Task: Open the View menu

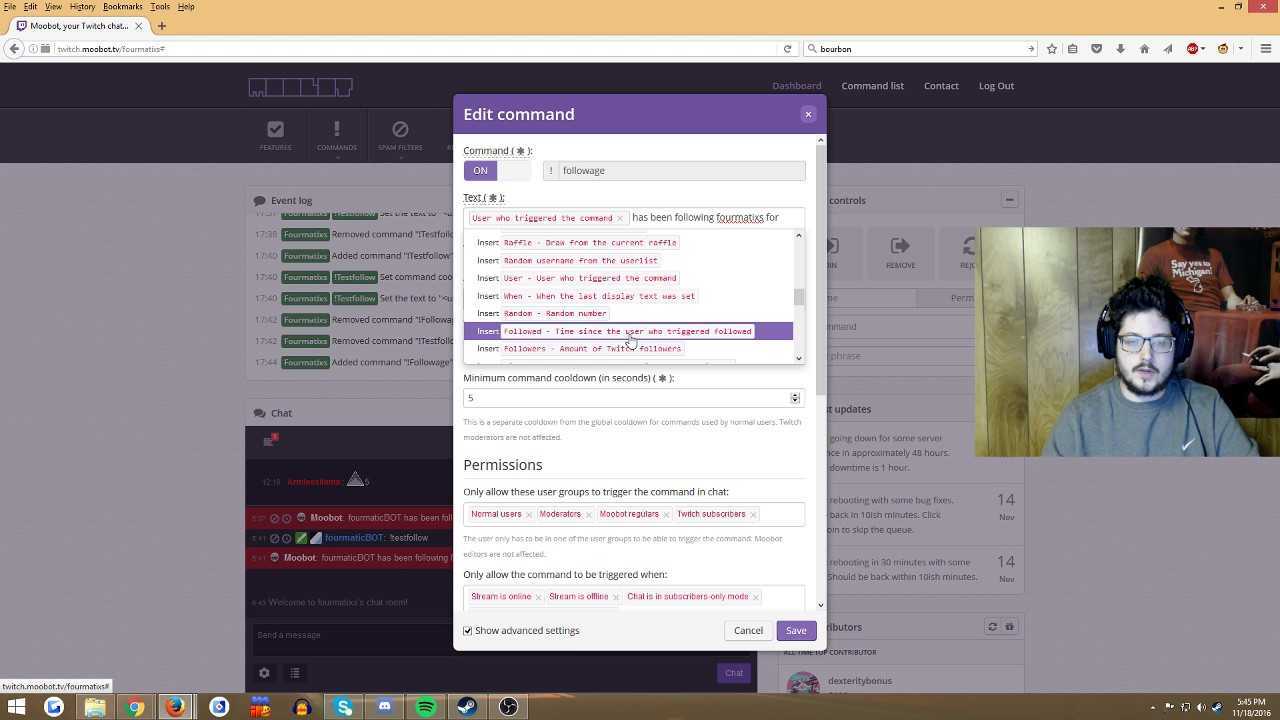Action: click(53, 6)
